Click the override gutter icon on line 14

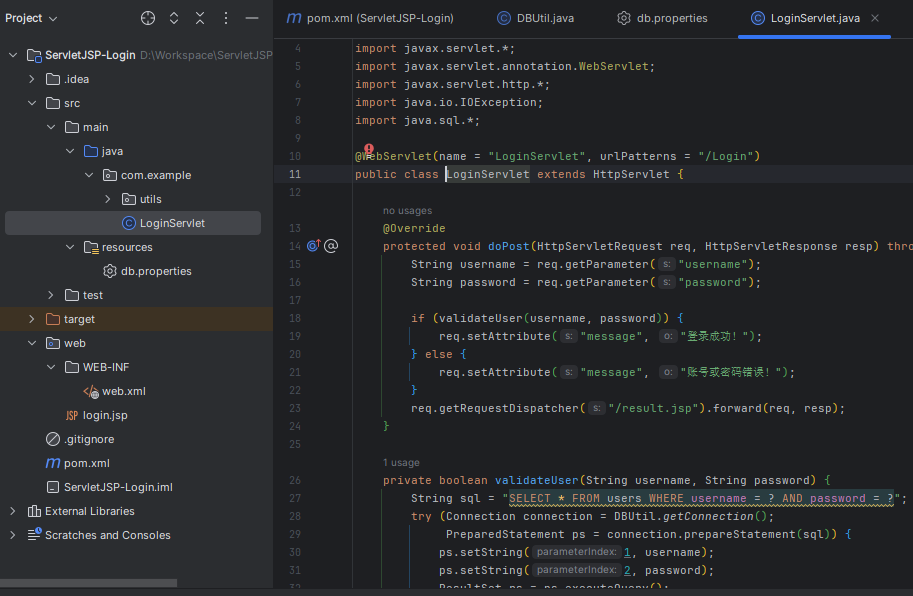coord(313,246)
